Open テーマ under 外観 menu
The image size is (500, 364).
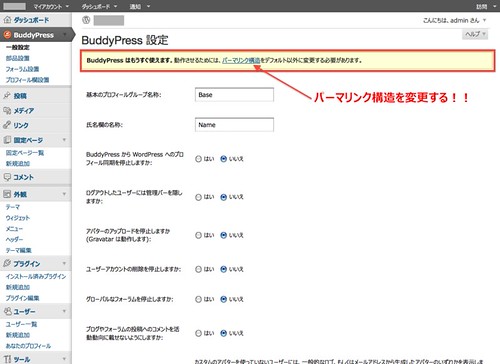pyautogui.click(x=13, y=207)
